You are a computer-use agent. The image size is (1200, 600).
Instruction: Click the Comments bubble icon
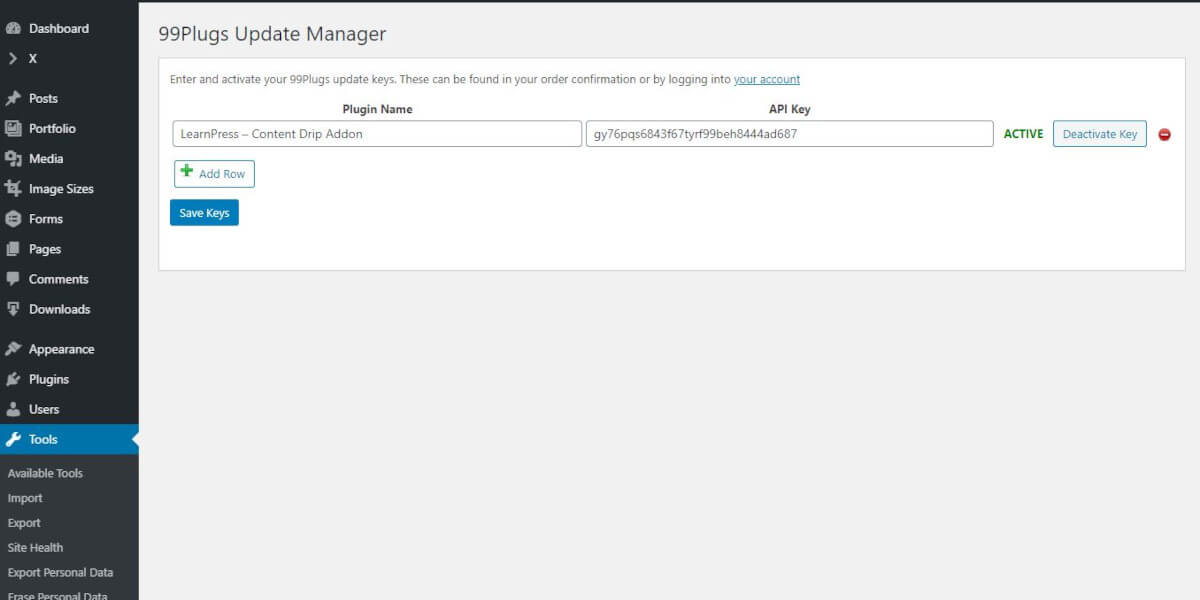tap(13, 279)
